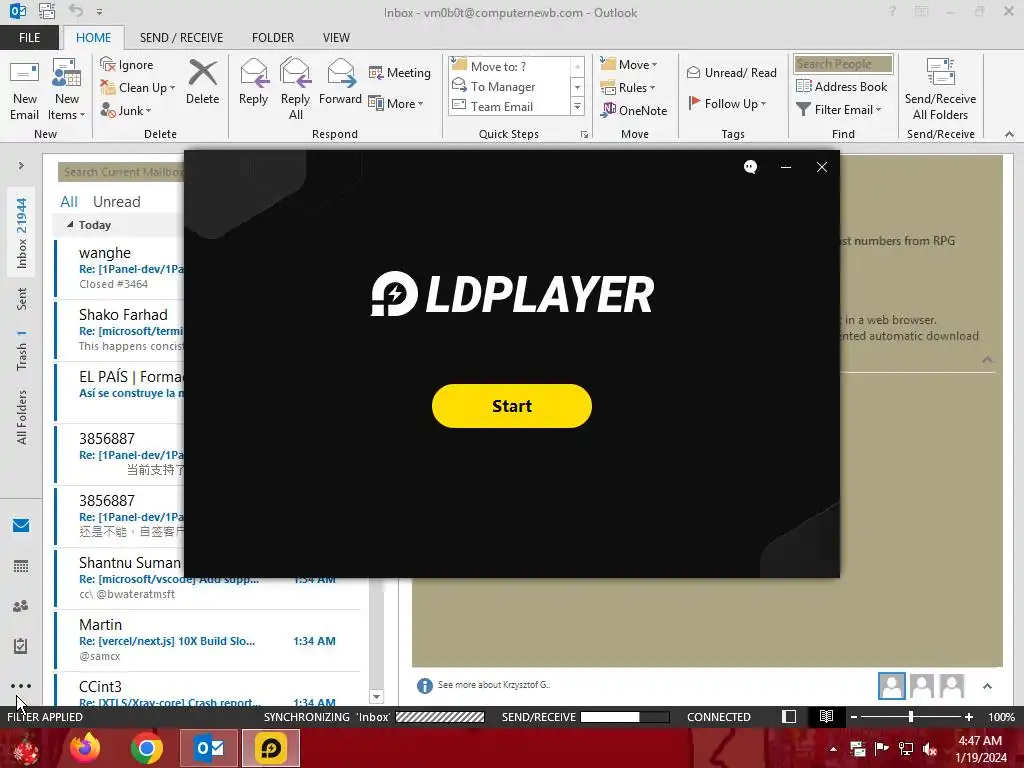
Task: Open the email from Shako Farhad
Action: 120,330
